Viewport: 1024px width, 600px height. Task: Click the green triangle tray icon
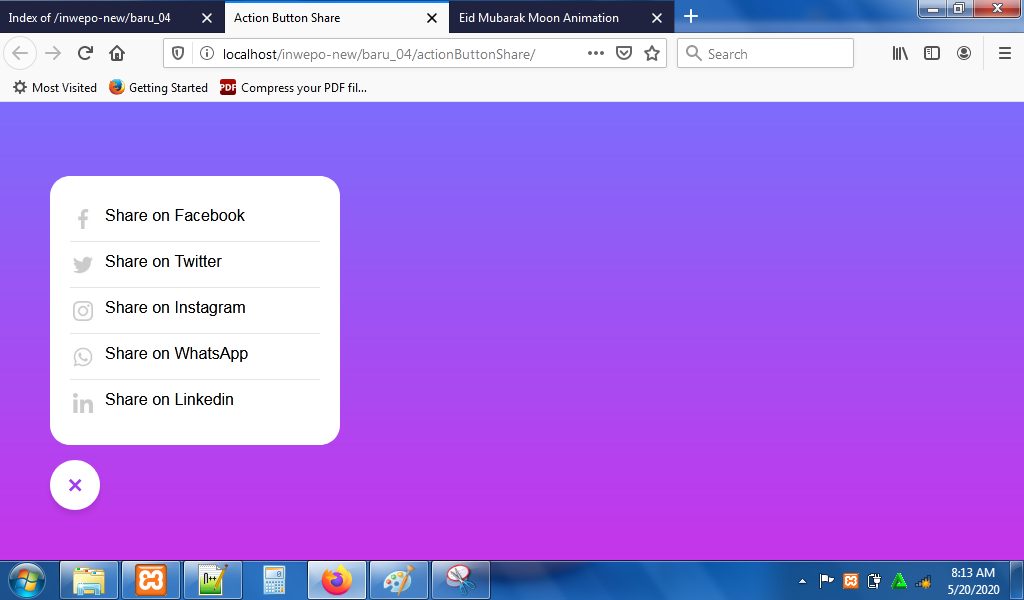click(899, 580)
